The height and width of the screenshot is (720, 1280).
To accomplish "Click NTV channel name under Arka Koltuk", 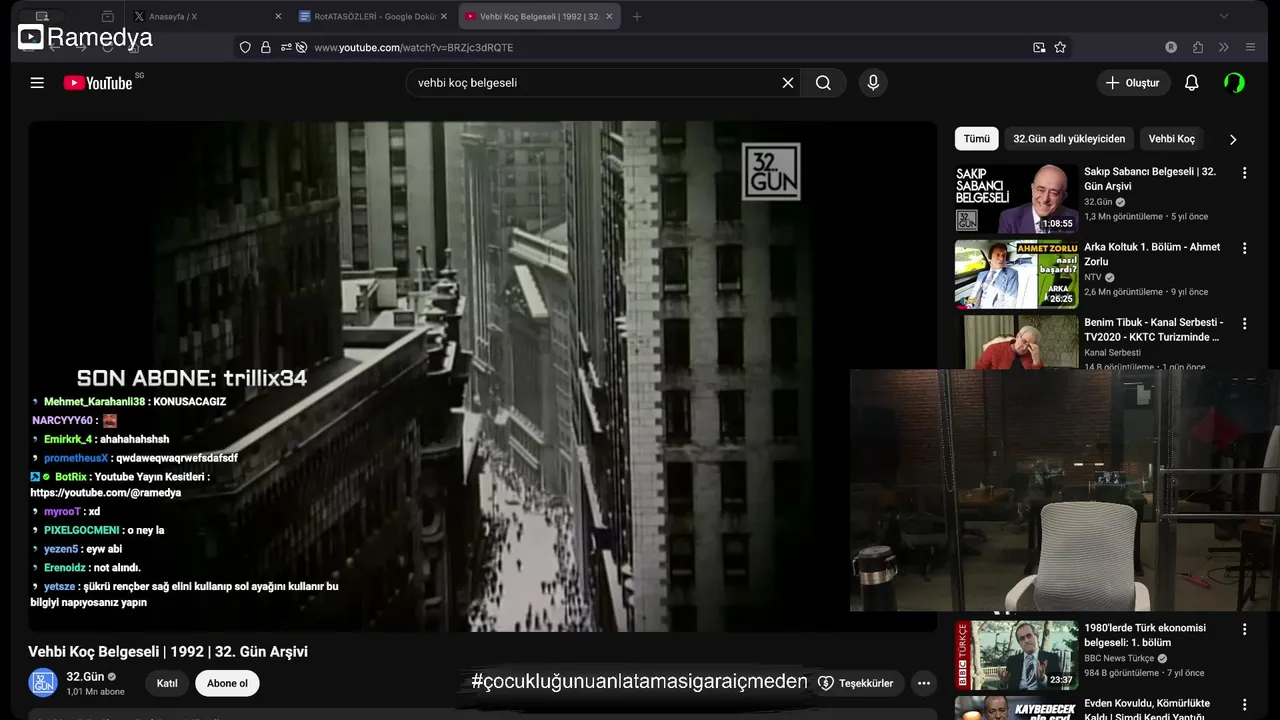I will pos(1093,277).
